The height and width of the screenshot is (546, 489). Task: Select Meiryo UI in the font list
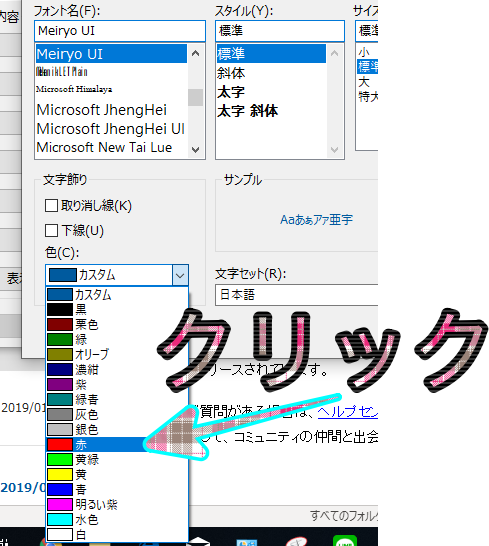[111, 54]
